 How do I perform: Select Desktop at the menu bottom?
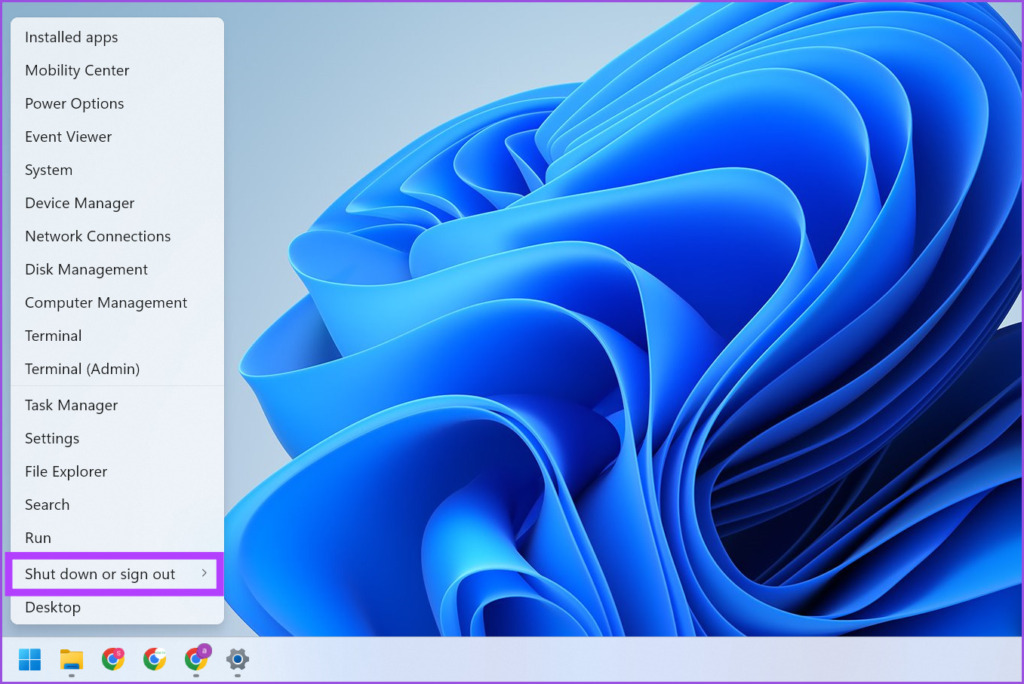point(118,608)
